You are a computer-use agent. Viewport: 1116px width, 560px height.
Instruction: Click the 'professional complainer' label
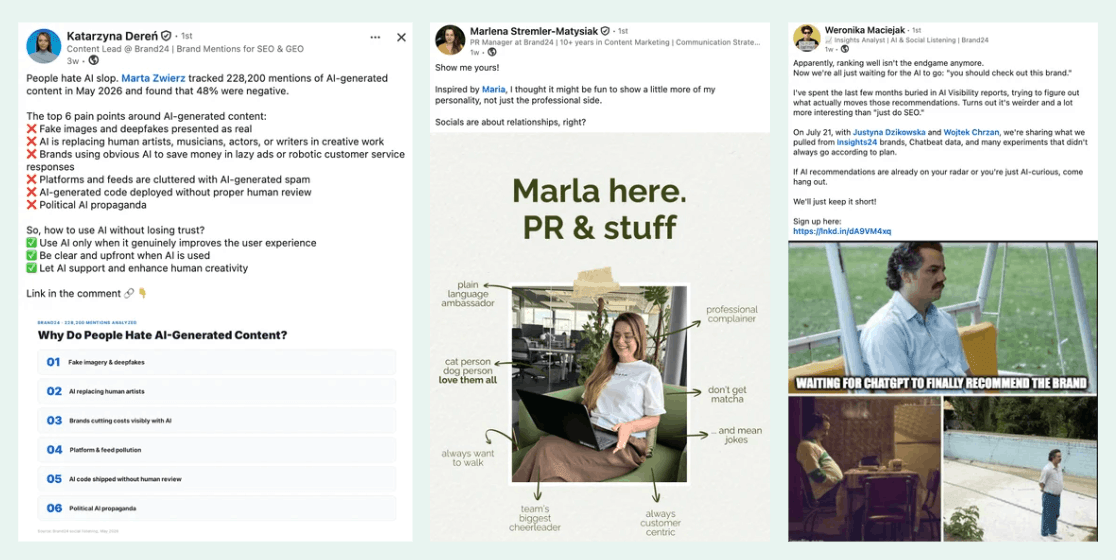(731, 314)
